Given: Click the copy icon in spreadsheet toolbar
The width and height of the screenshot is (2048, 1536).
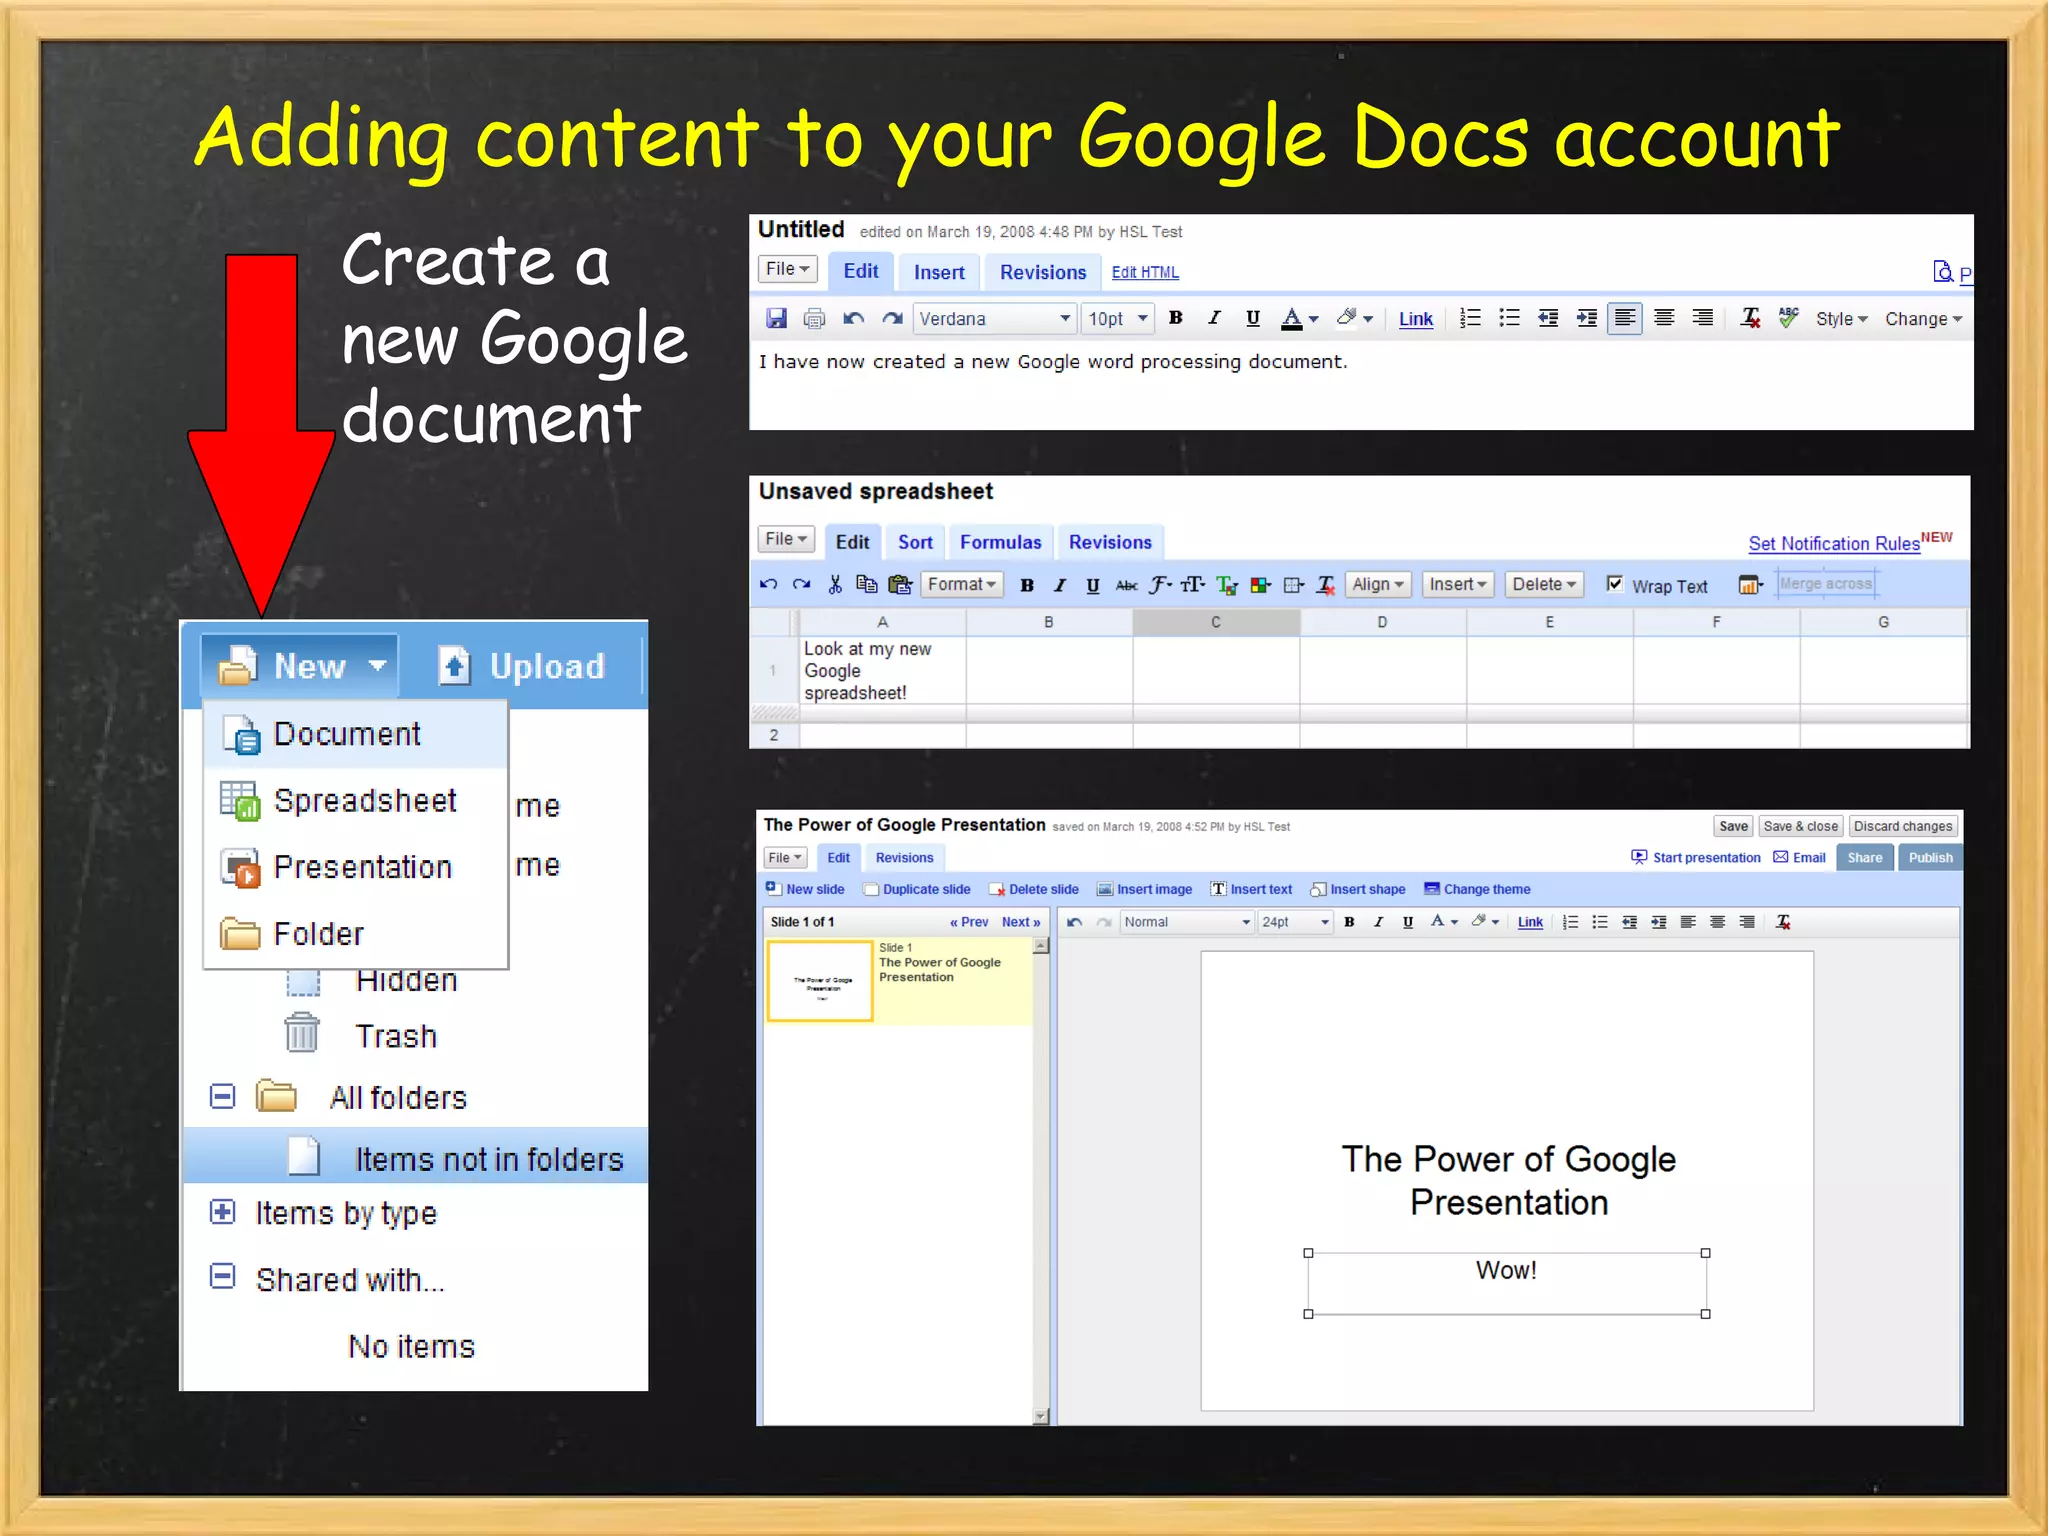Looking at the screenshot, I should tap(866, 585).
